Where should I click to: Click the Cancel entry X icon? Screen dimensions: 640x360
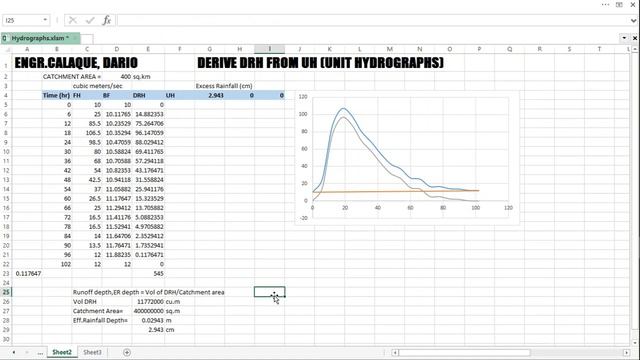pos(73,20)
